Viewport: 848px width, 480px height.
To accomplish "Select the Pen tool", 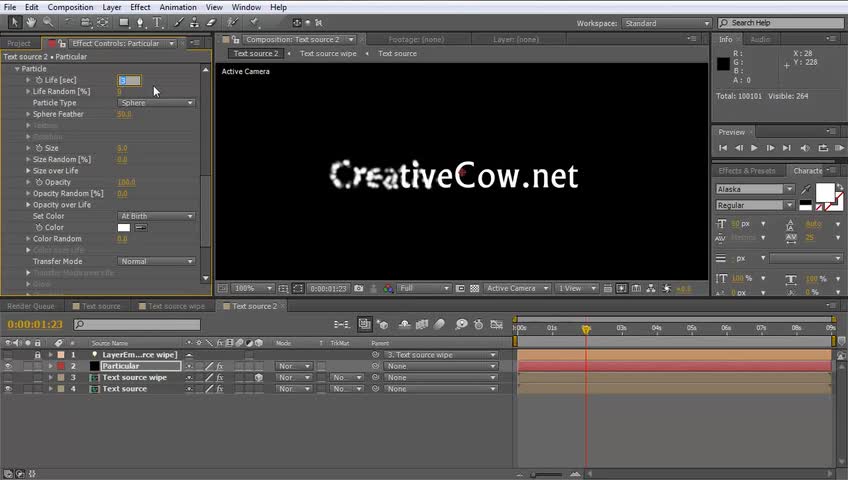I will pyautogui.click(x=140, y=22).
